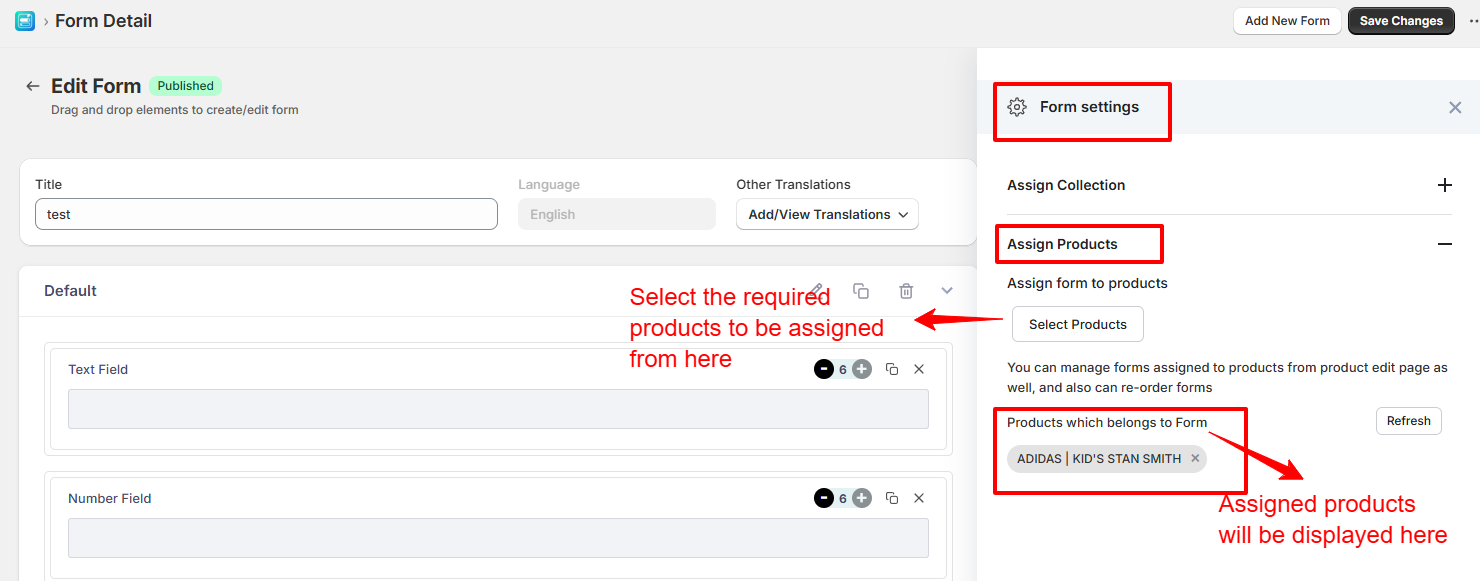Increase Text Field width with plus button
Screen dimensions: 1480x581
tap(862, 369)
